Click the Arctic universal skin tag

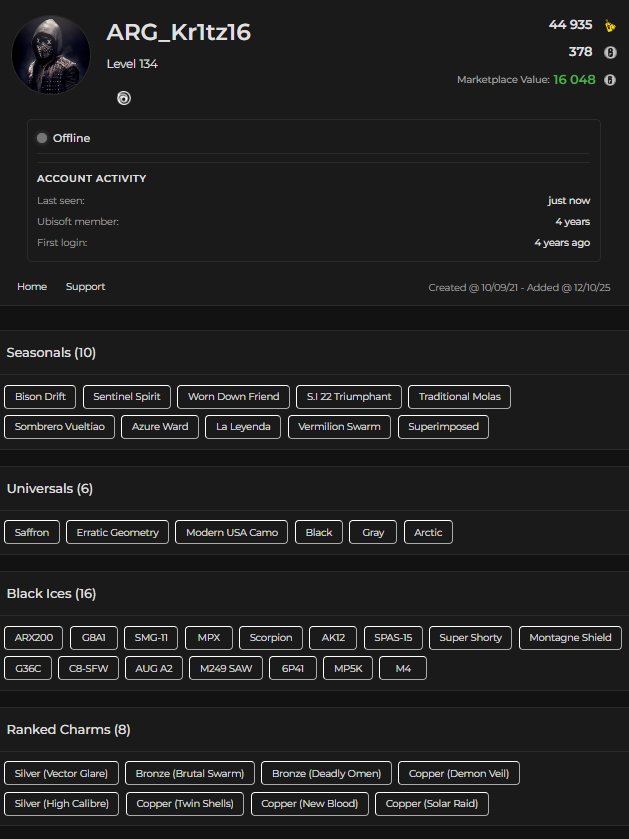click(428, 532)
